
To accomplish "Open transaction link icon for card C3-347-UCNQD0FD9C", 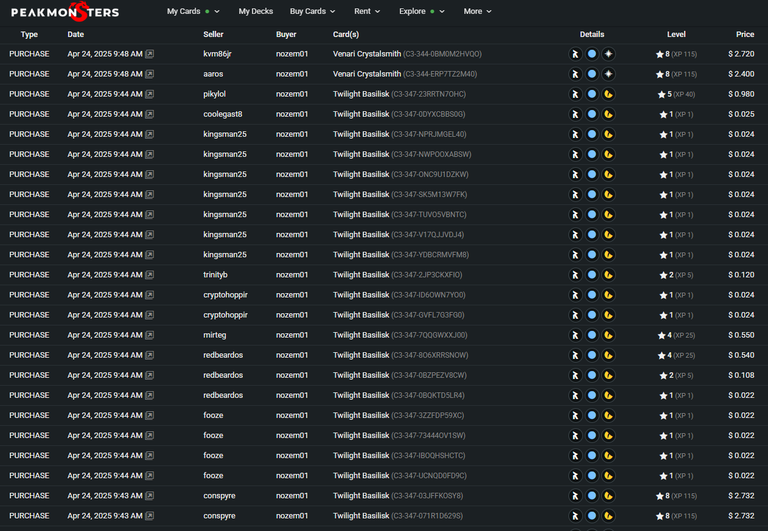I will coord(150,476).
